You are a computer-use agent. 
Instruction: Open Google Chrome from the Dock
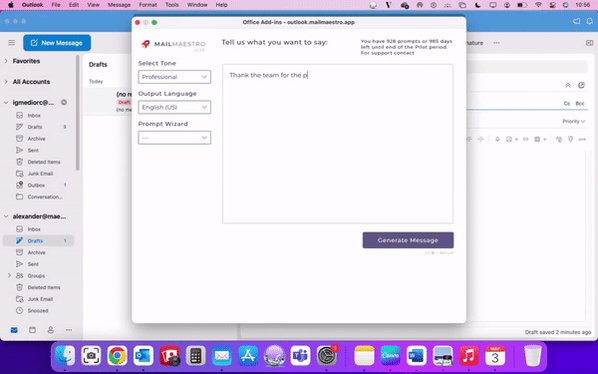coord(117,356)
